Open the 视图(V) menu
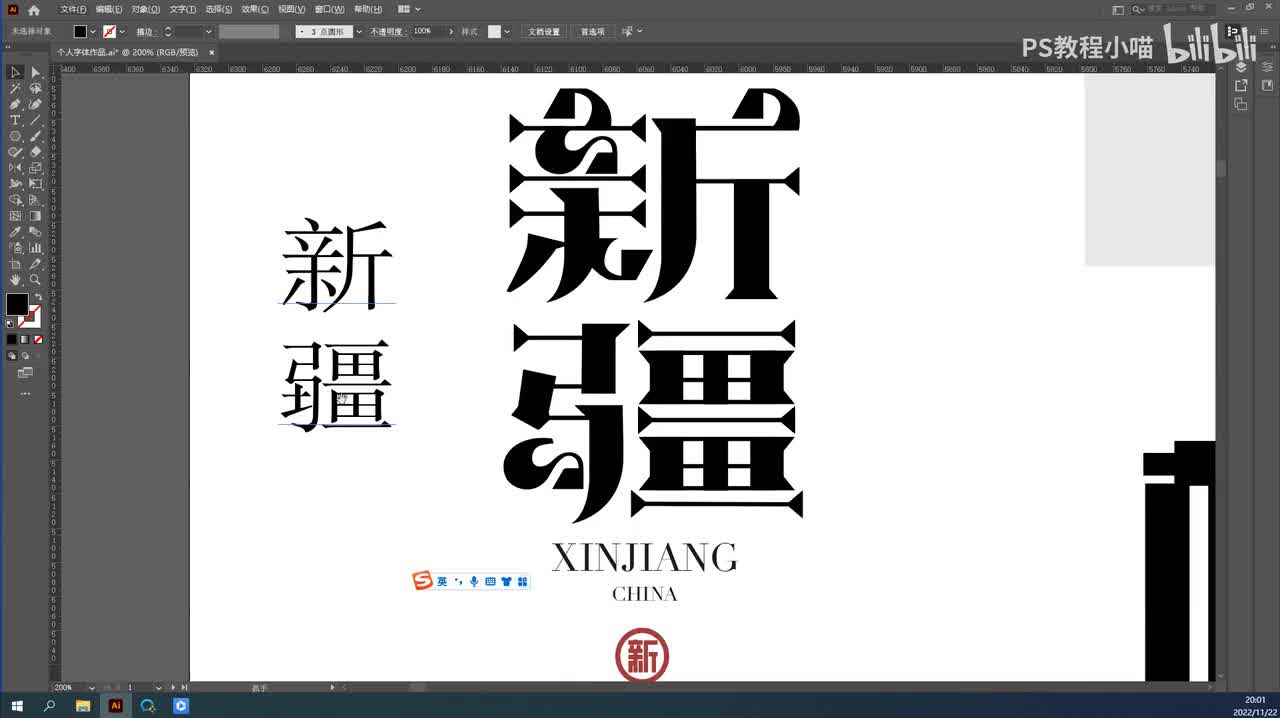This screenshot has height=718, width=1280. [292, 9]
